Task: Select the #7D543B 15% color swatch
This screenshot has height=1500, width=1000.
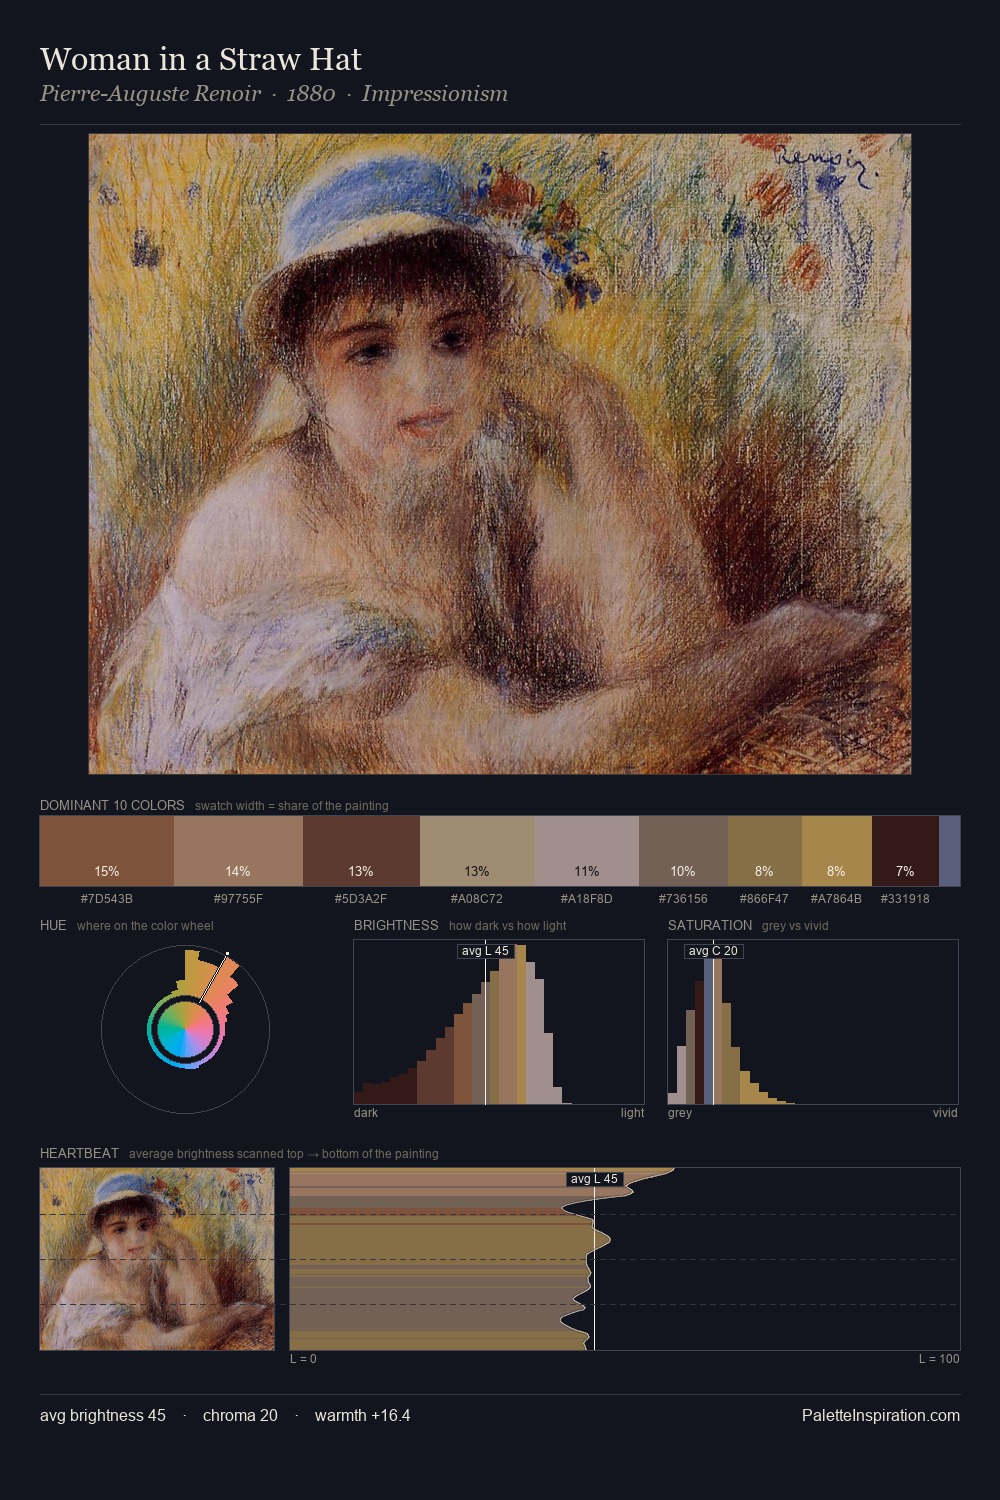Action: coord(106,851)
